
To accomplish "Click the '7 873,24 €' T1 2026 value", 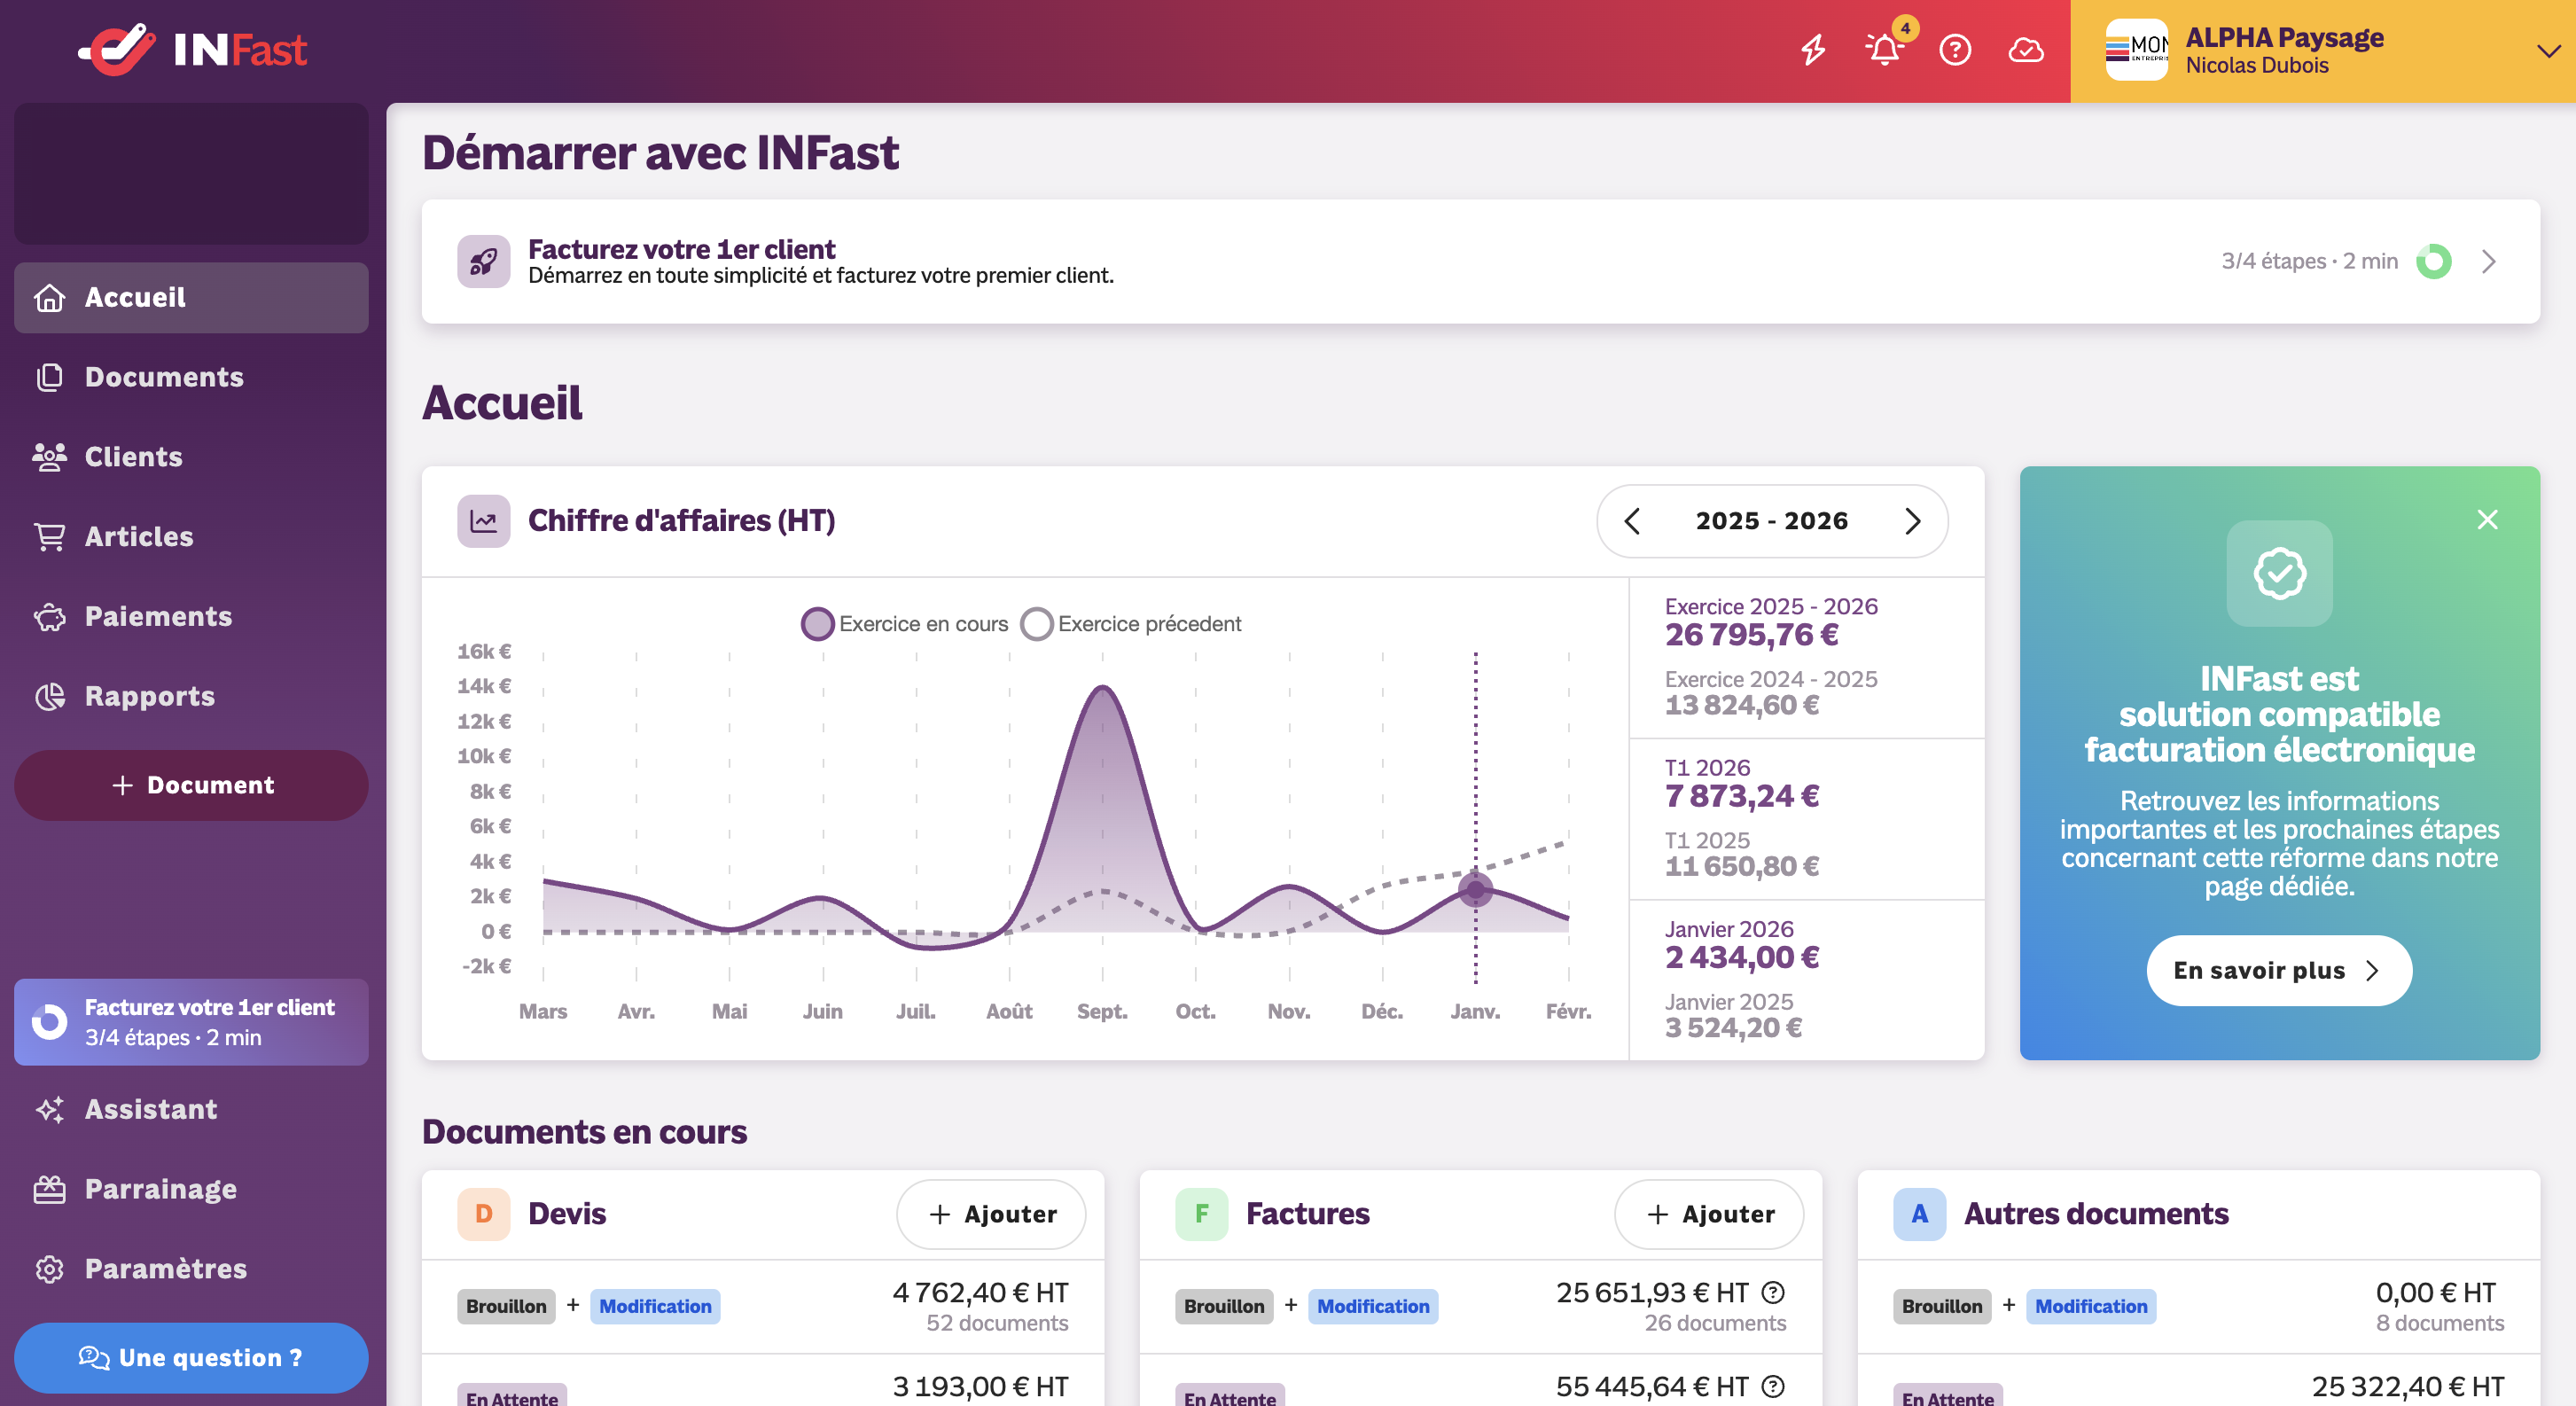I will [1742, 796].
